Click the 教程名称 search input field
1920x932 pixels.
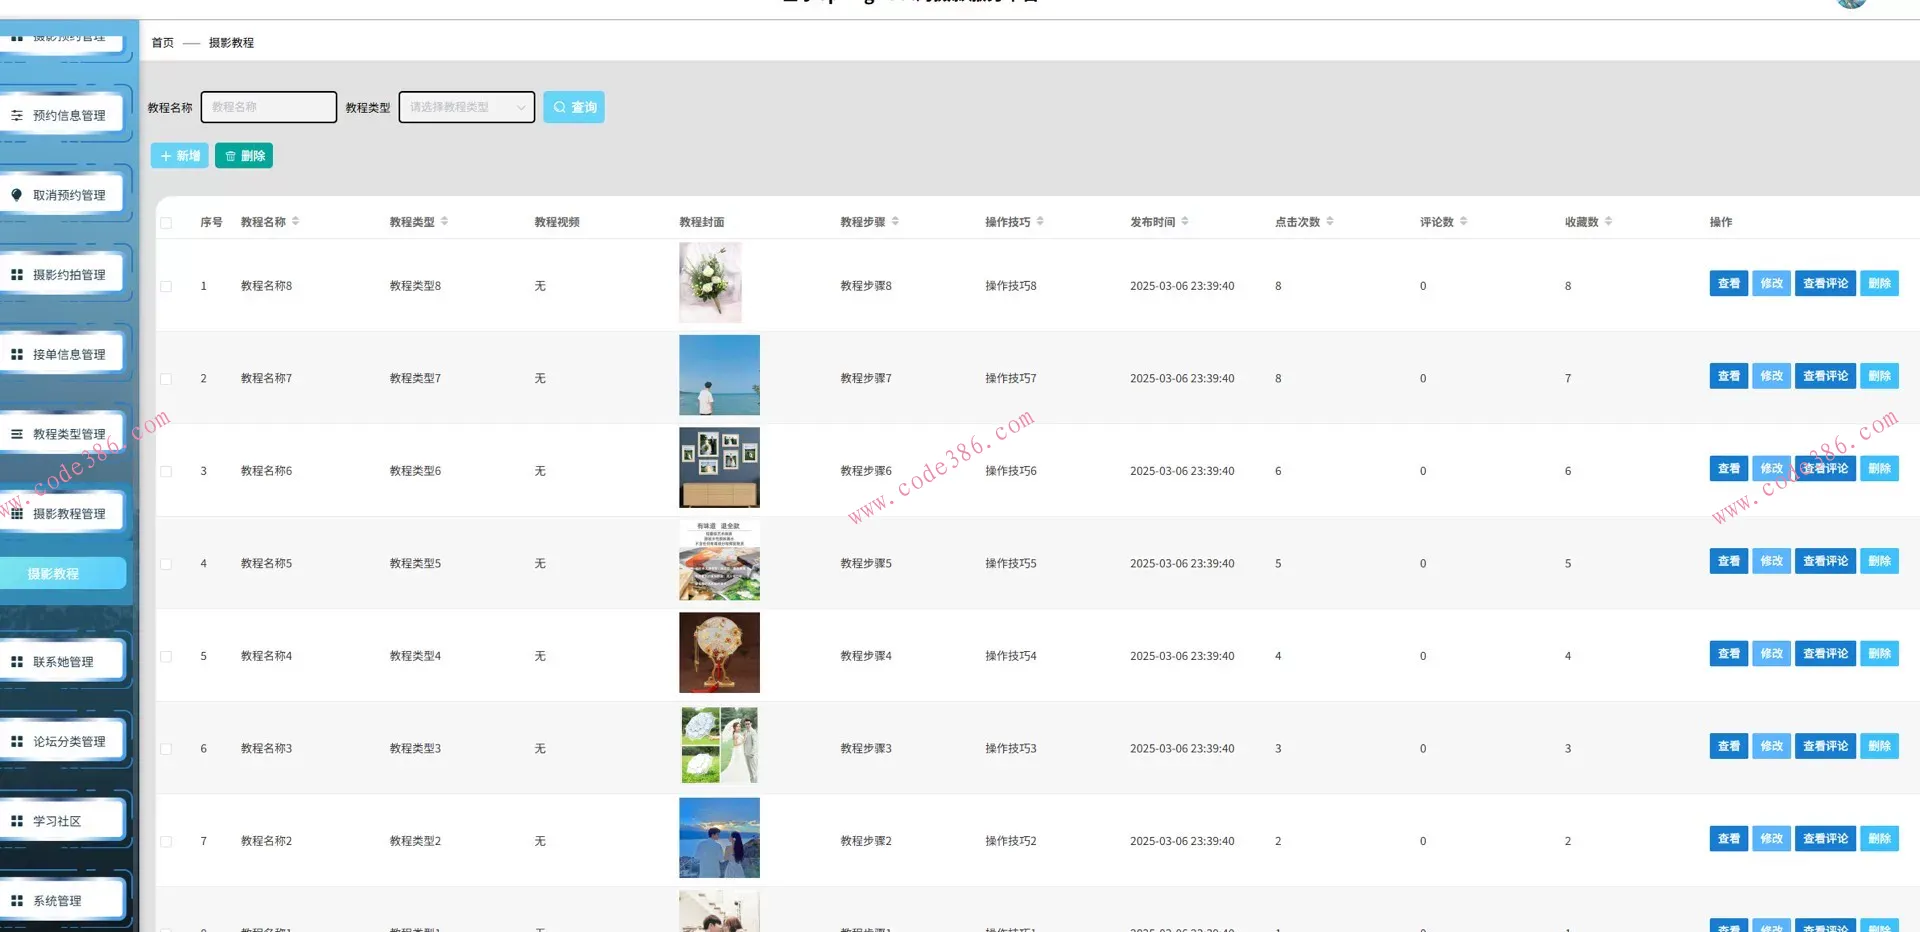point(268,107)
